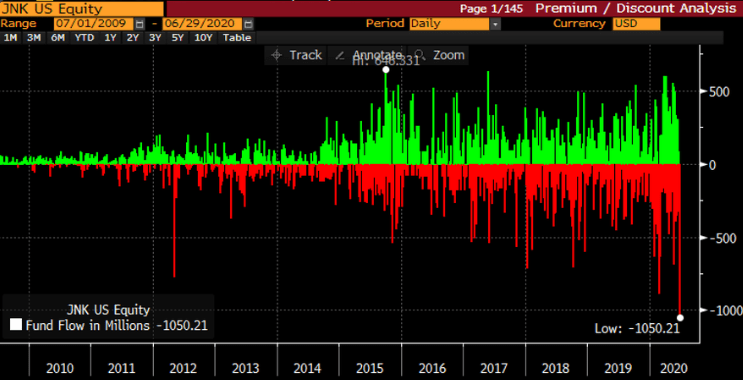Click the Daily period field

click(x=449, y=24)
